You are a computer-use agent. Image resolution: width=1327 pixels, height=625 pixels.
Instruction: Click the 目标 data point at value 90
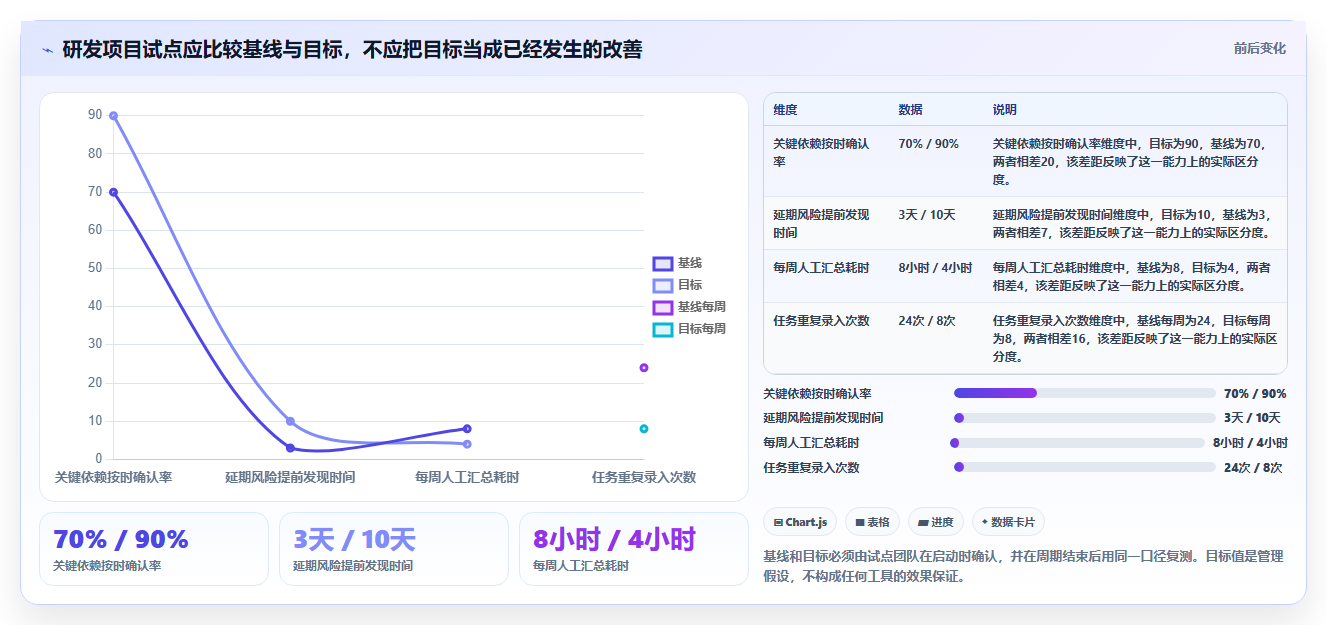[x=113, y=116]
